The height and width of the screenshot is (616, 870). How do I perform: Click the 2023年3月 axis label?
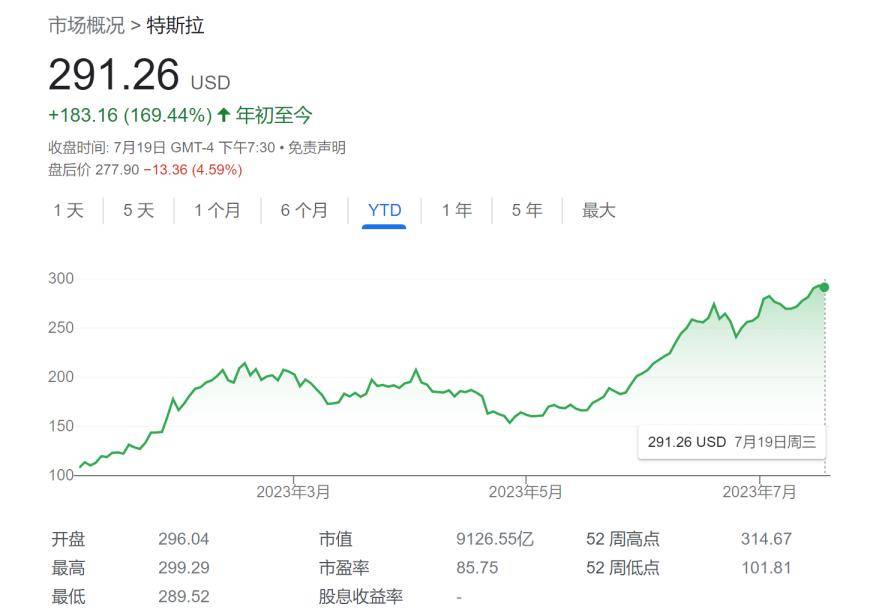(293, 491)
